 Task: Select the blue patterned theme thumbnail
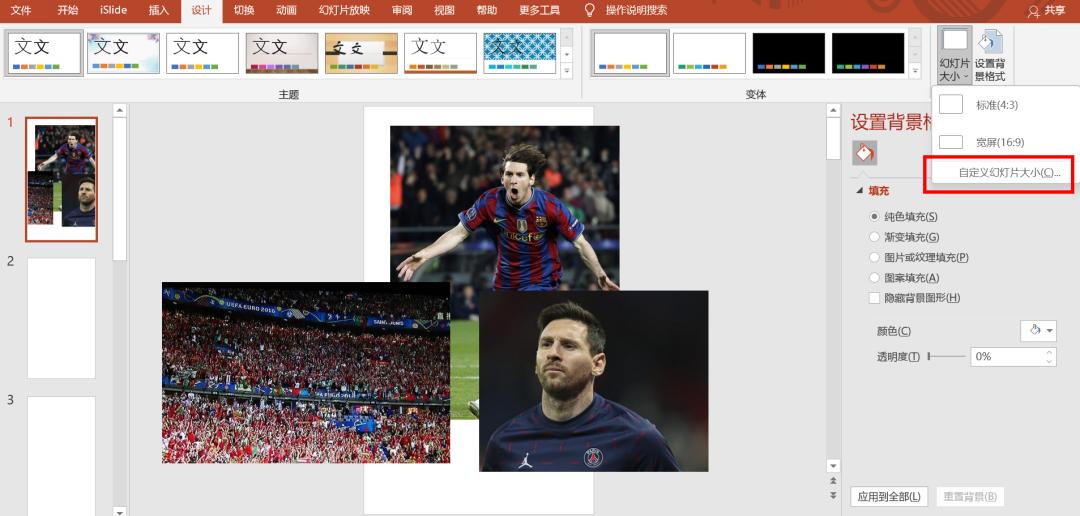tap(520, 53)
